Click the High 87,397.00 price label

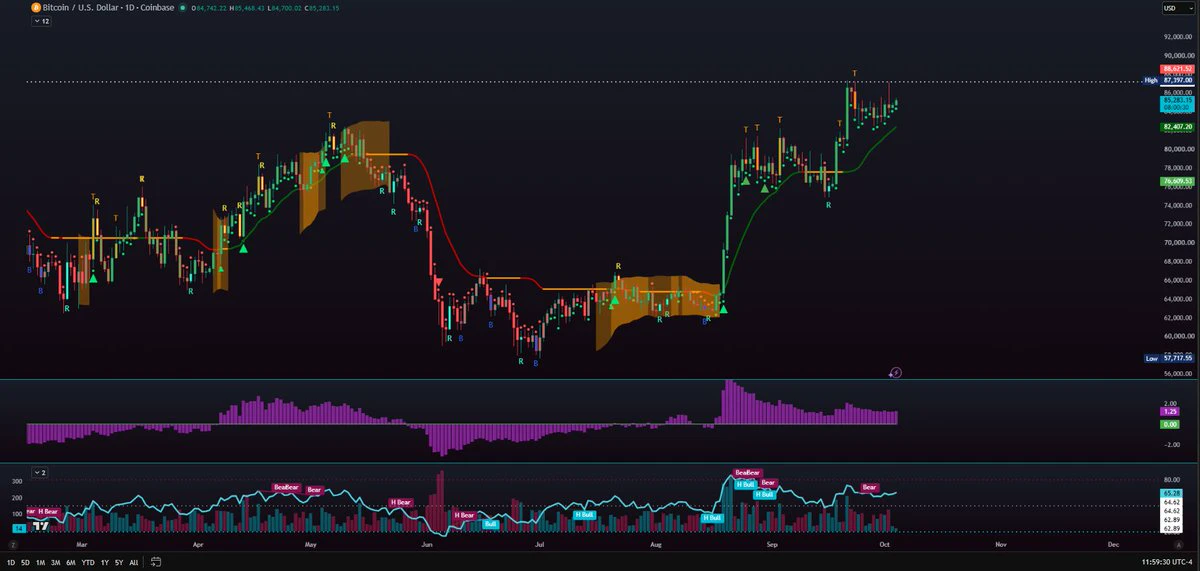tap(1170, 80)
